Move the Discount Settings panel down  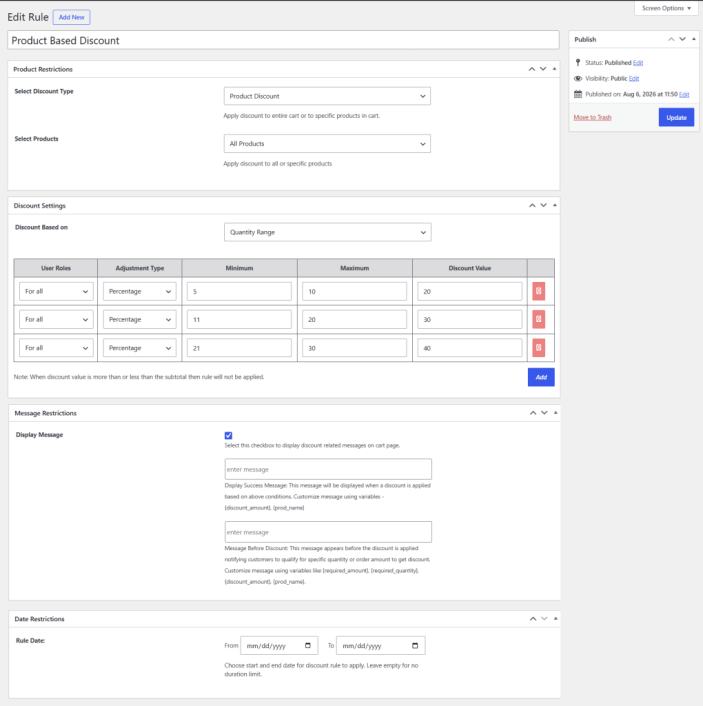click(544, 205)
